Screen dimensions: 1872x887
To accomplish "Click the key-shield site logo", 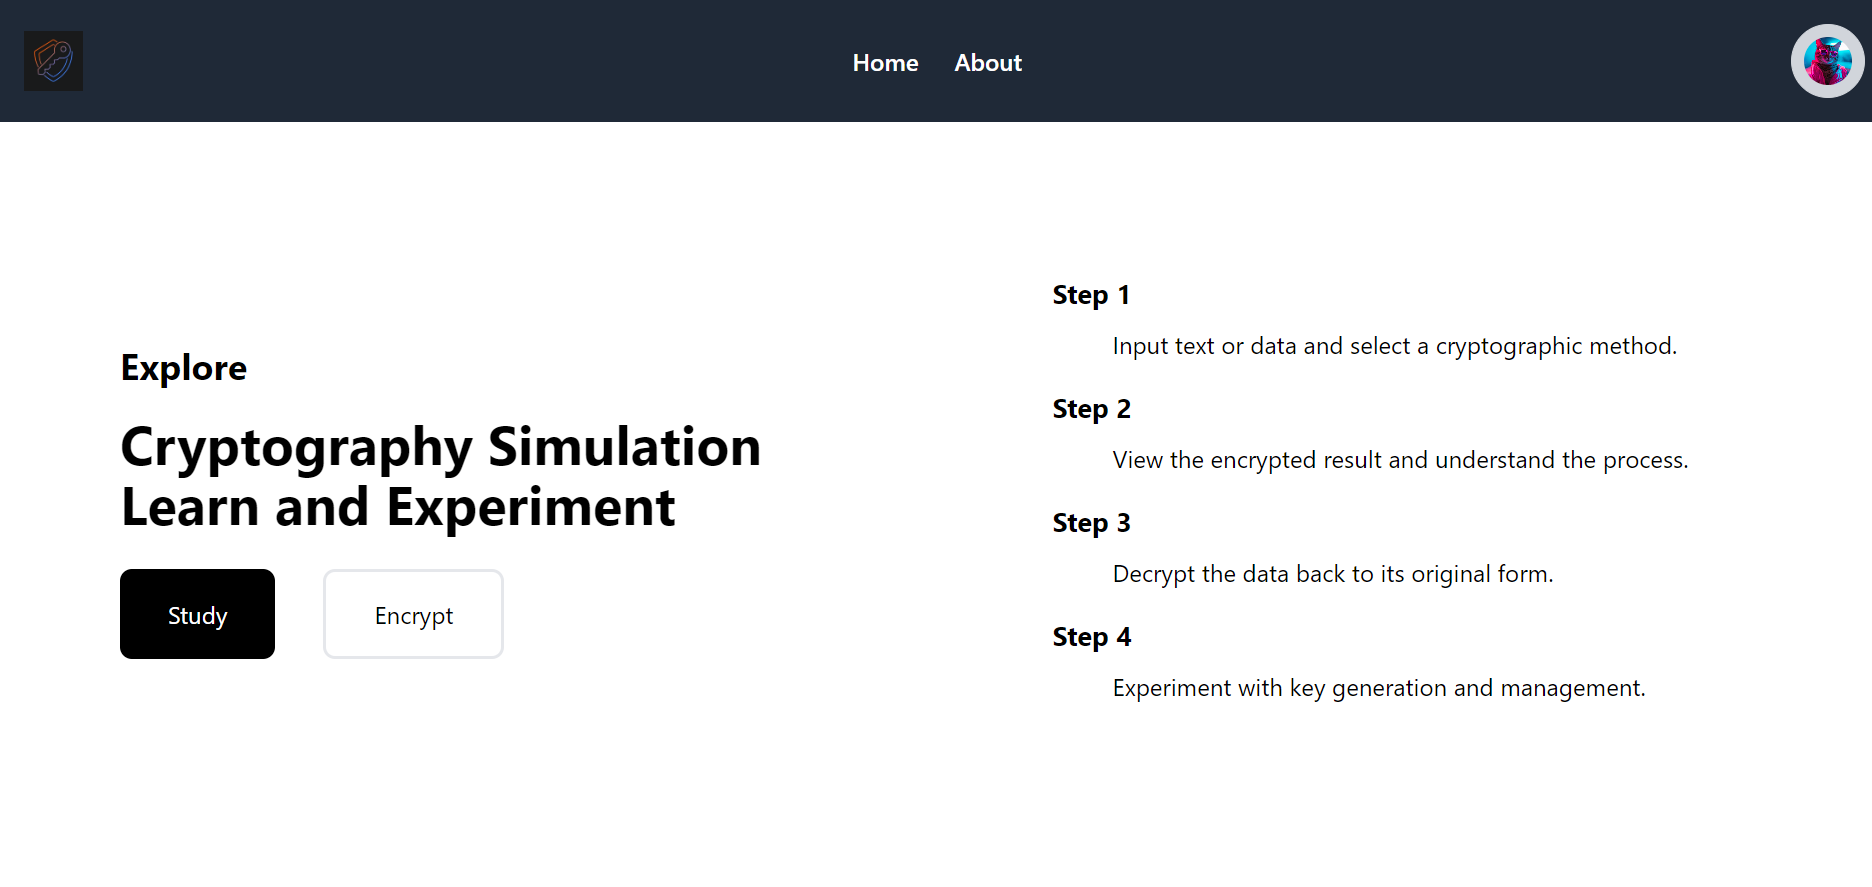I will click(x=54, y=61).
